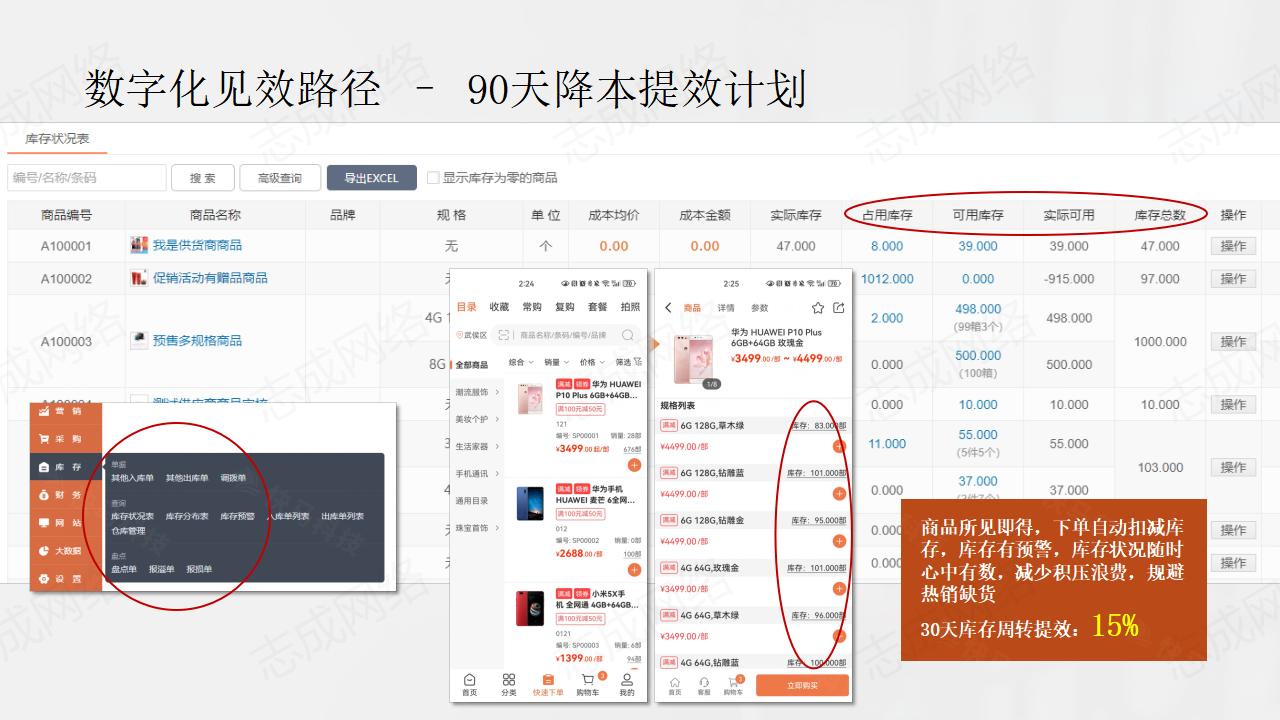Click the 编号/名称/条码 search field
The image size is (1280, 720).
pyautogui.click(x=87, y=178)
